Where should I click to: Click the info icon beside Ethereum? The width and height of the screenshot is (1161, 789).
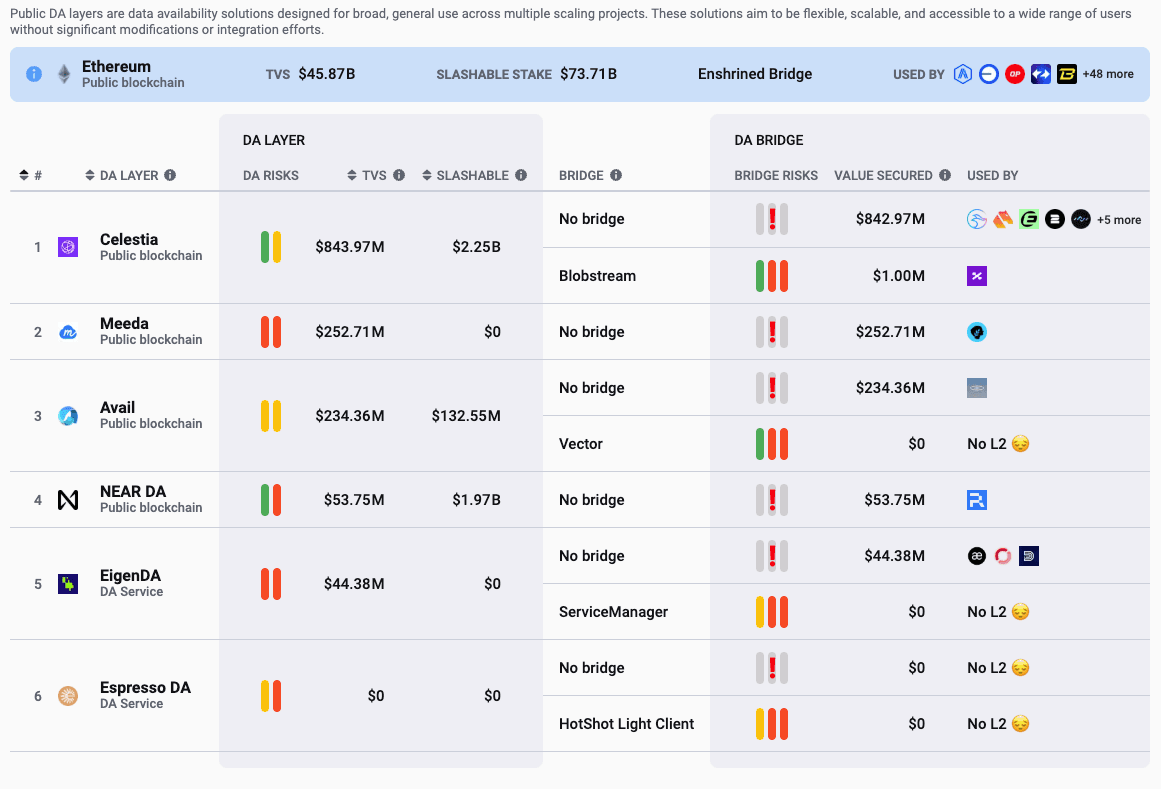click(x=34, y=74)
